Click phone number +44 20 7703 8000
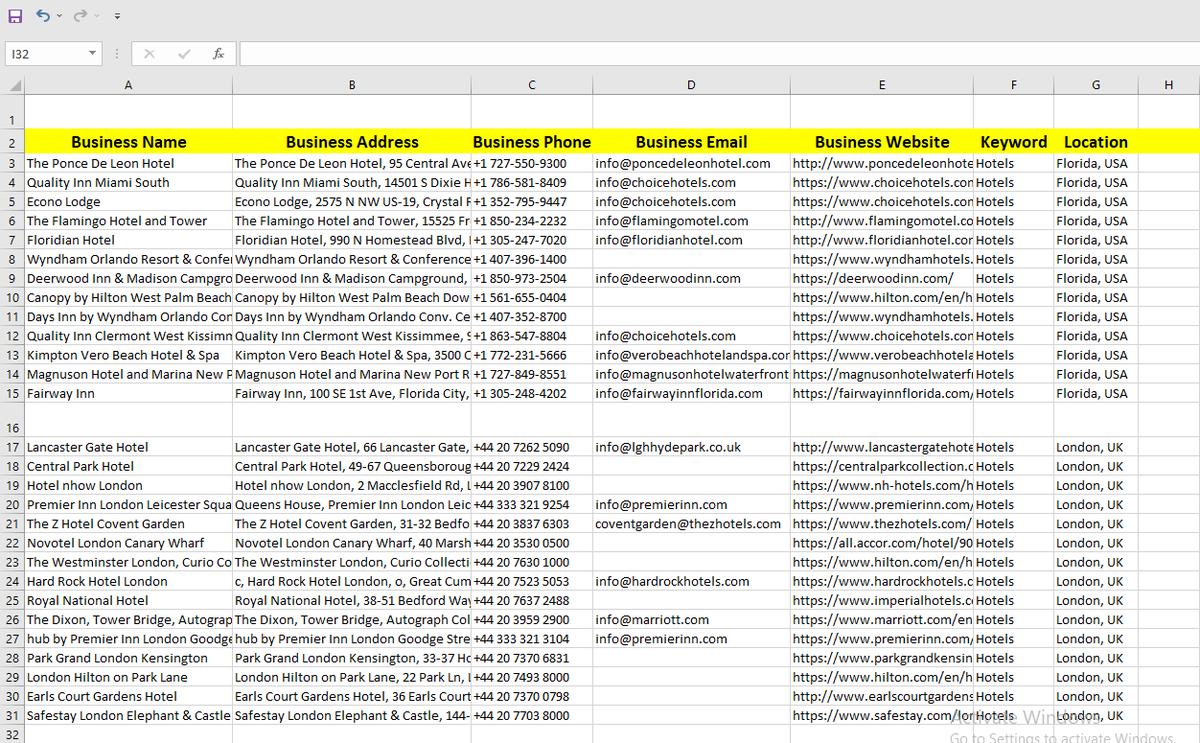Screen dimensions: 1200x743 coord(532,715)
